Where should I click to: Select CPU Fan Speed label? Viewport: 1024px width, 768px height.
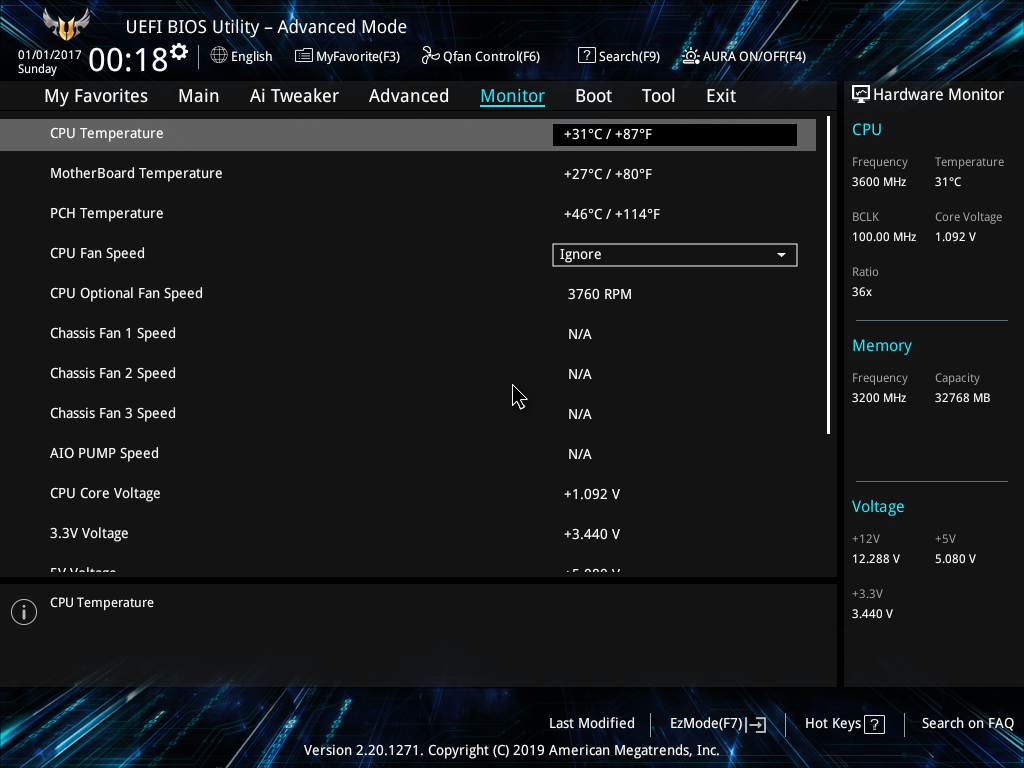97,253
